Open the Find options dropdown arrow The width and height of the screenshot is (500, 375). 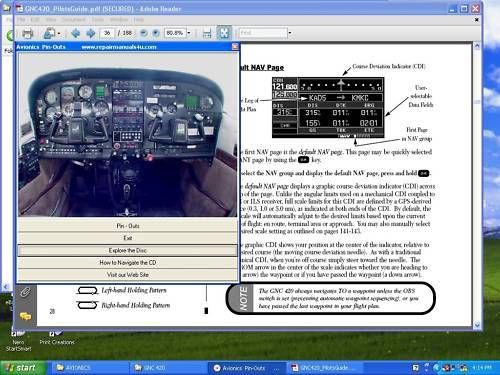tap(290, 33)
